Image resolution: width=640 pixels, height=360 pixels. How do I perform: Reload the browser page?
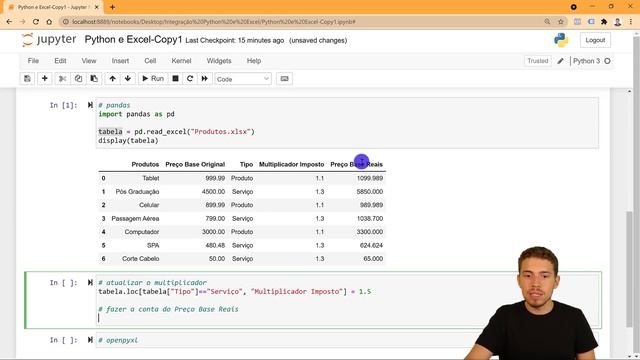tap(36, 22)
